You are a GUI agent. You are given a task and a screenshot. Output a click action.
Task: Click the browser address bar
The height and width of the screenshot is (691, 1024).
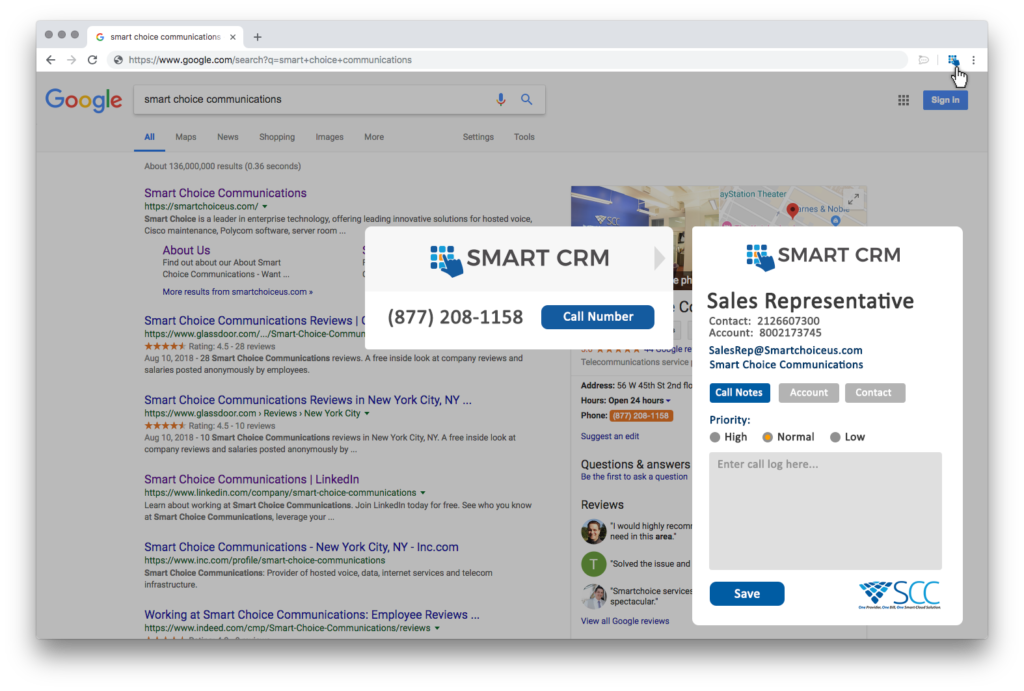[509, 60]
